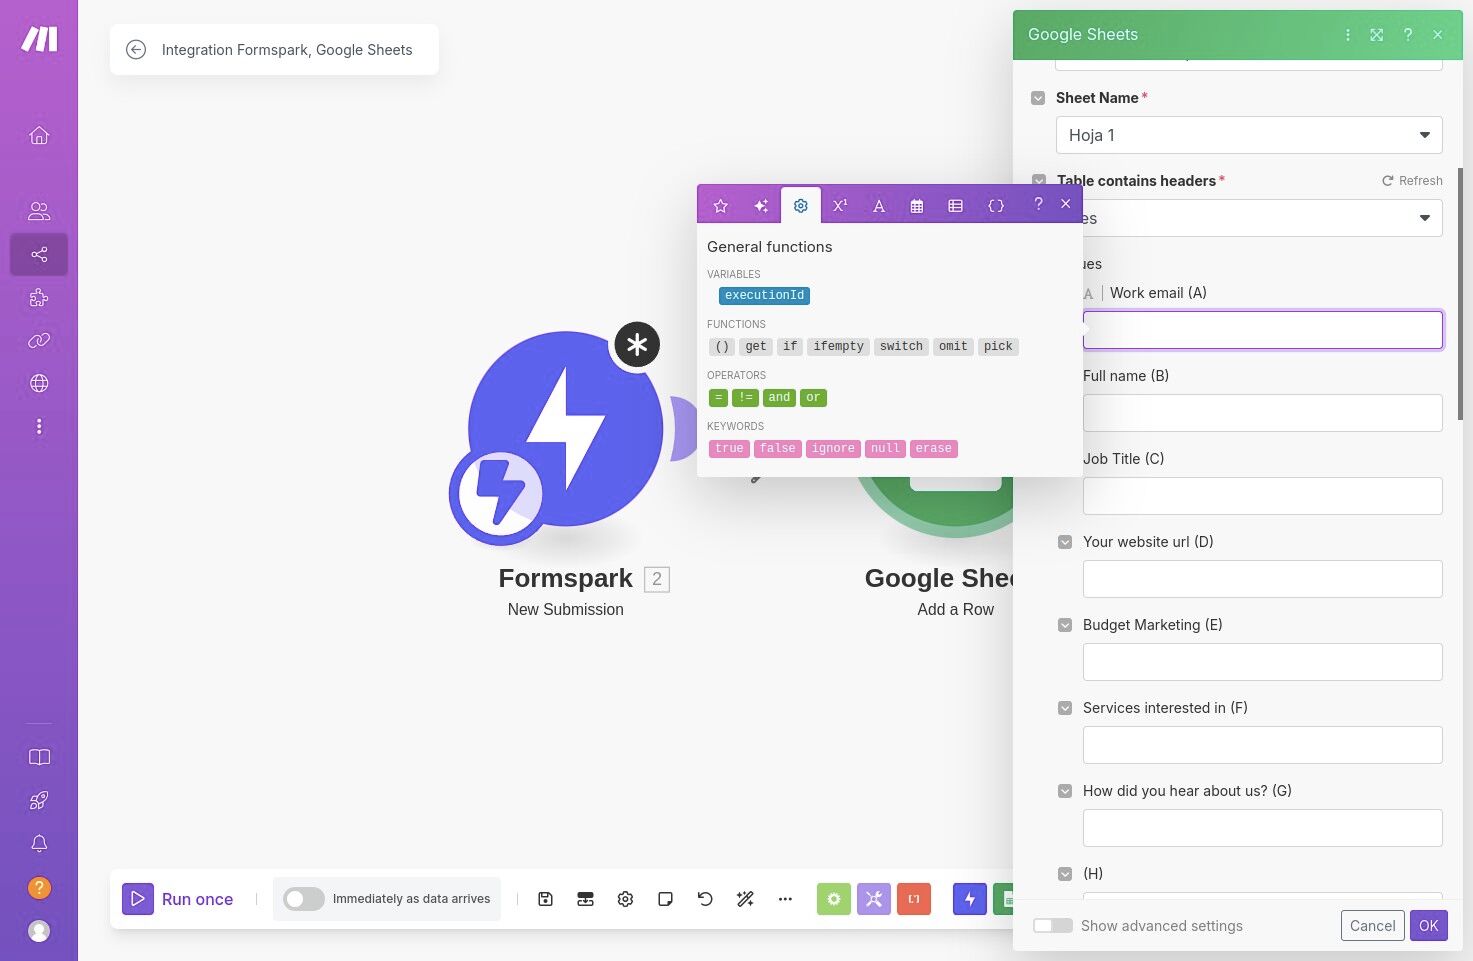Toggle the scheduling switch on

point(303,899)
